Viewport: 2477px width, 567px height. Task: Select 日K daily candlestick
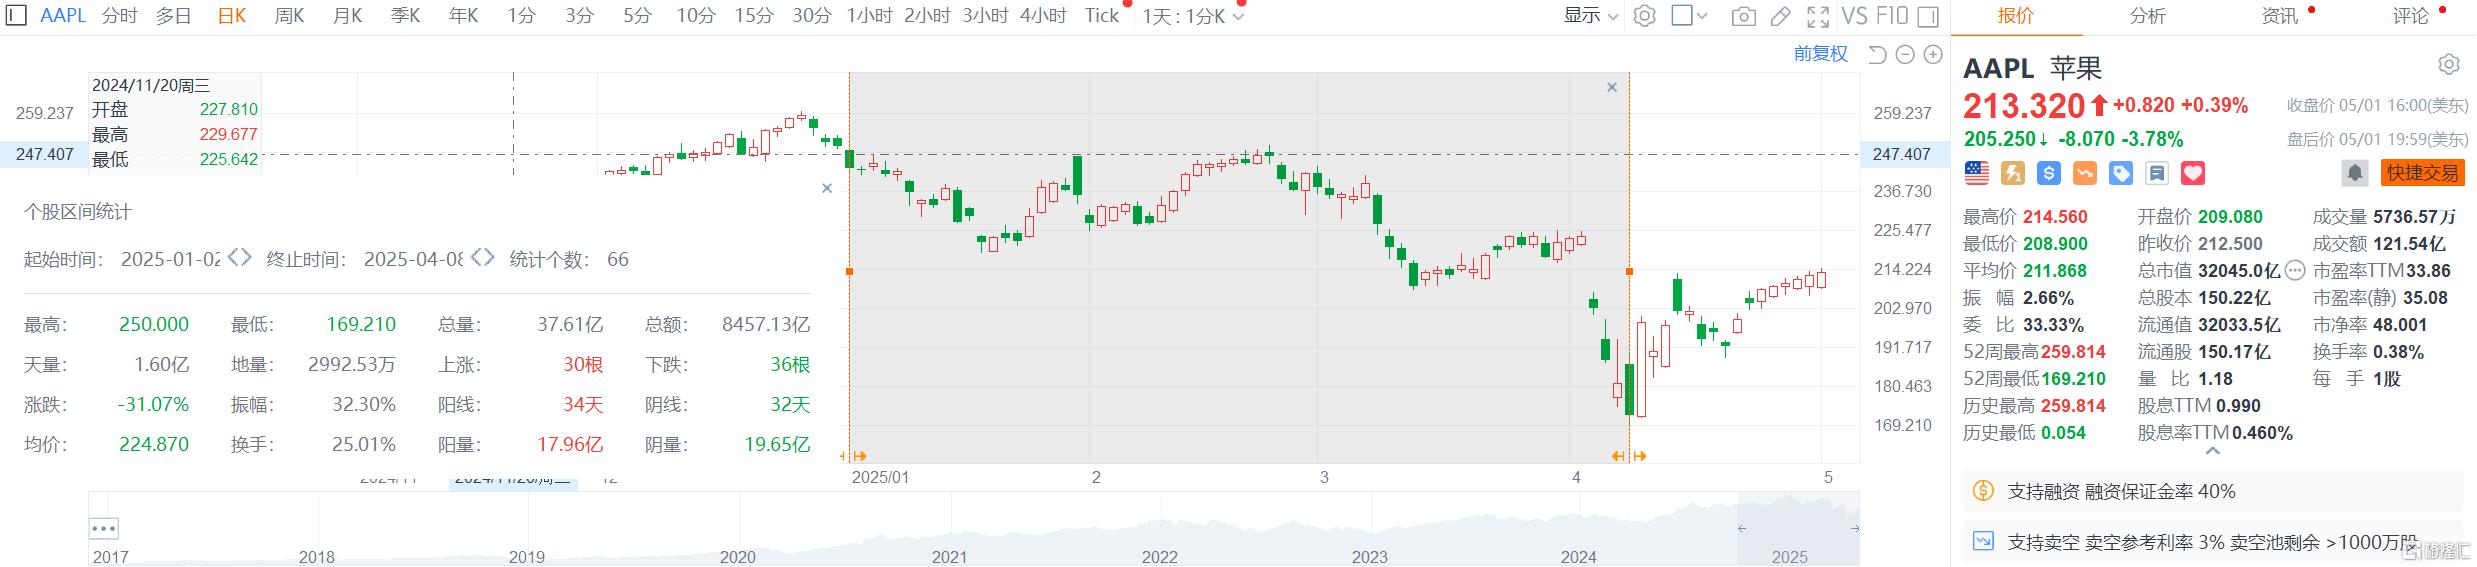pos(232,16)
